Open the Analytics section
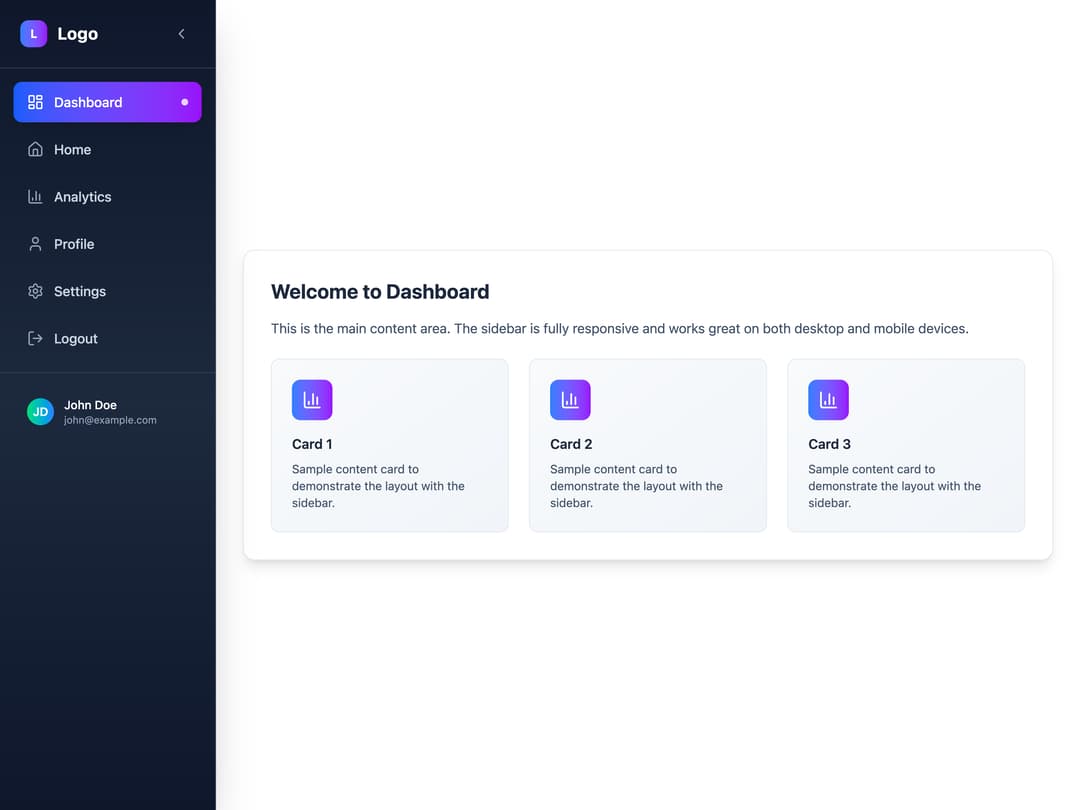1080x810 pixels. [x=107, y=197]
